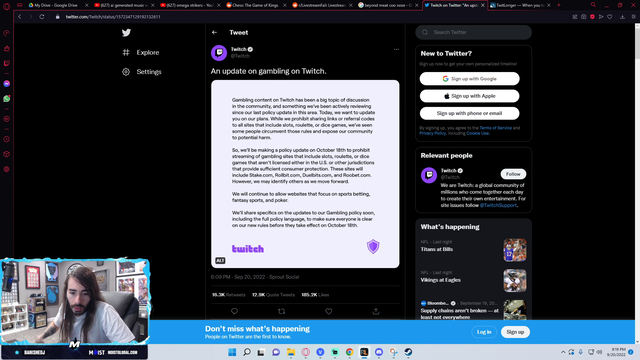Open File Explorer from the taskbar
The height and width of the screenshot is (360, 640).
coord(291,352)
